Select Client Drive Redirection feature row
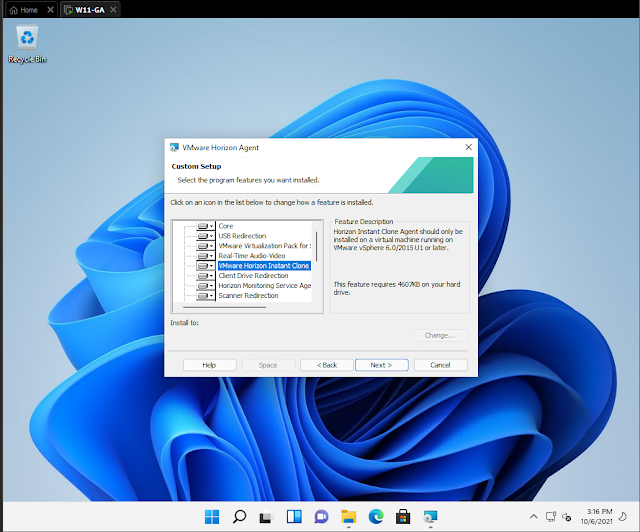Viewport: 640px width, 532px height. pyautogui.click(x=253, y=276)
